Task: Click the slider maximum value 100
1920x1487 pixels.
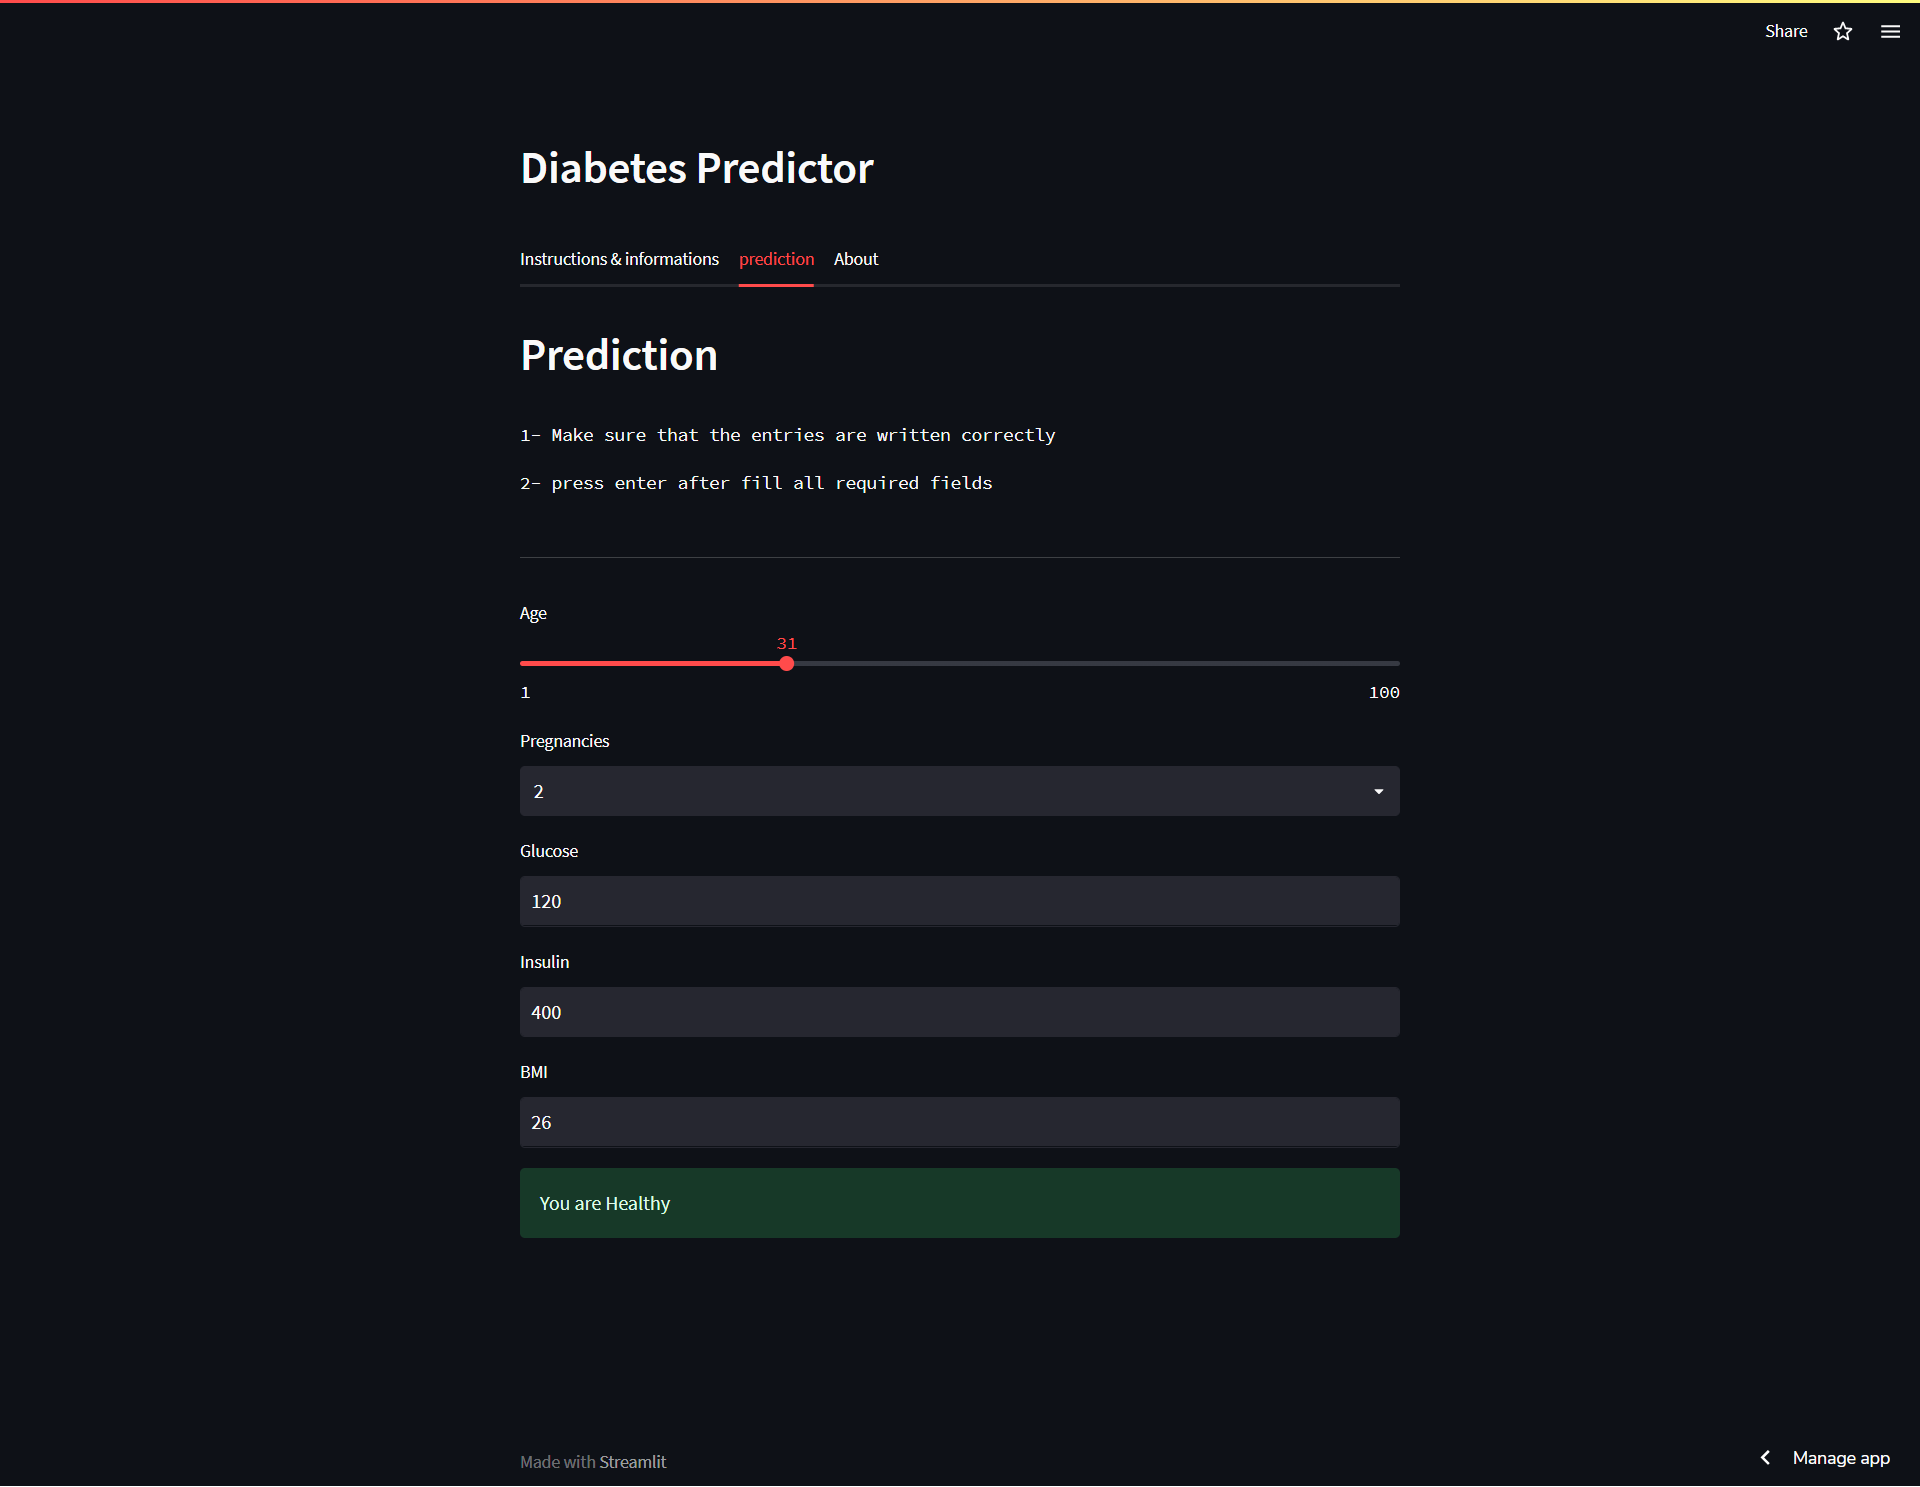Action: pyautogui.click(x=1384, y=693)
